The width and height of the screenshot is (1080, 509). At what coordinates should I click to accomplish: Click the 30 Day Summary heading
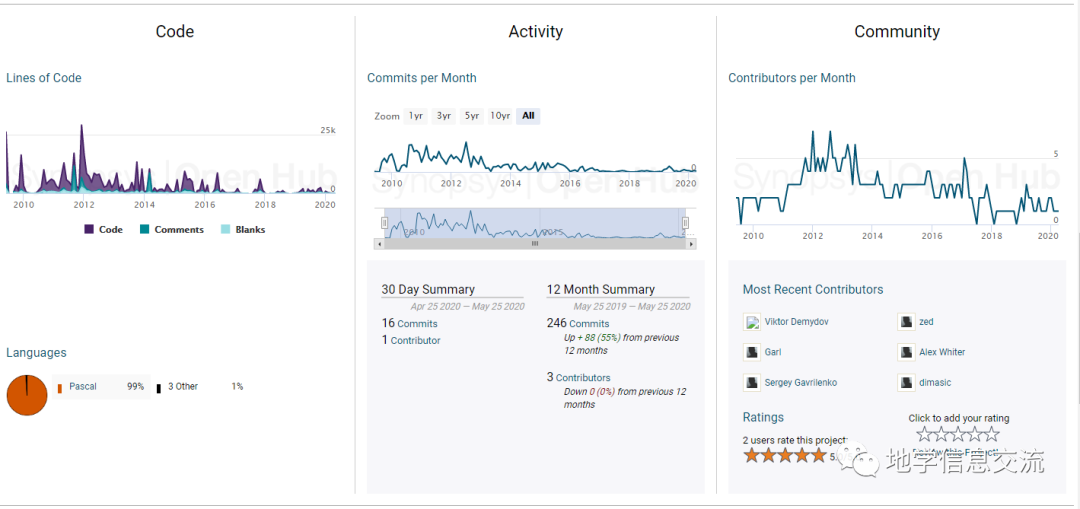(x=428, y=289)
